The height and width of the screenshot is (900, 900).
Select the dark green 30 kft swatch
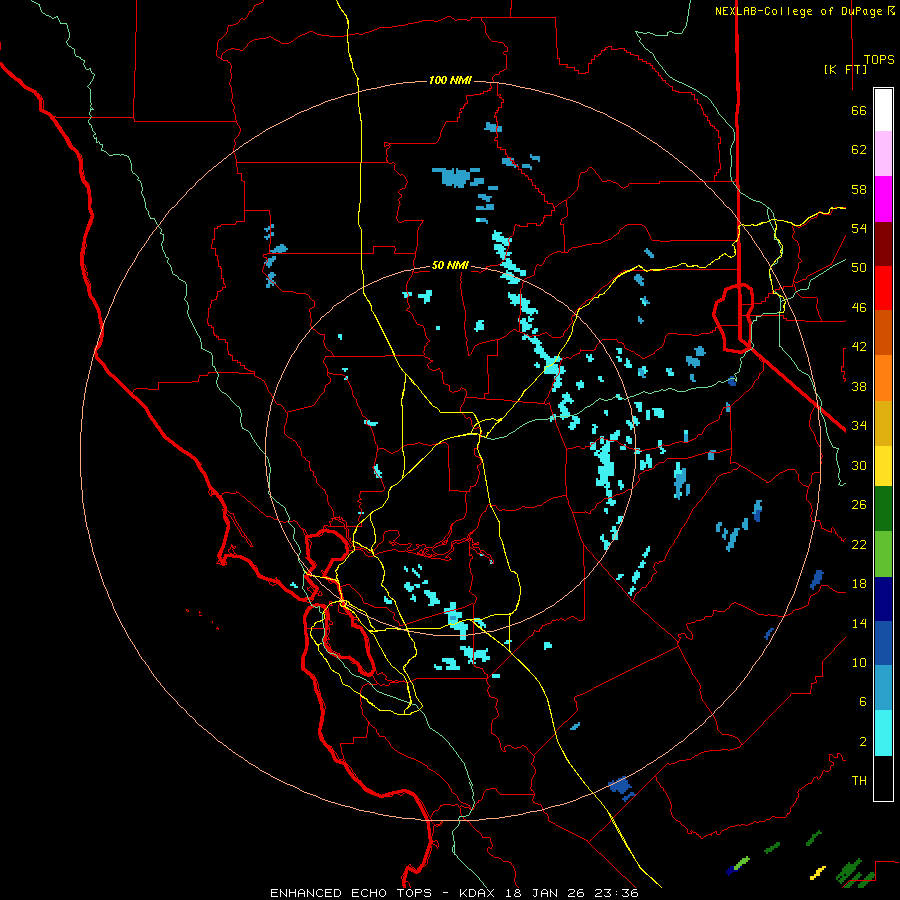[x=883, y=509]
